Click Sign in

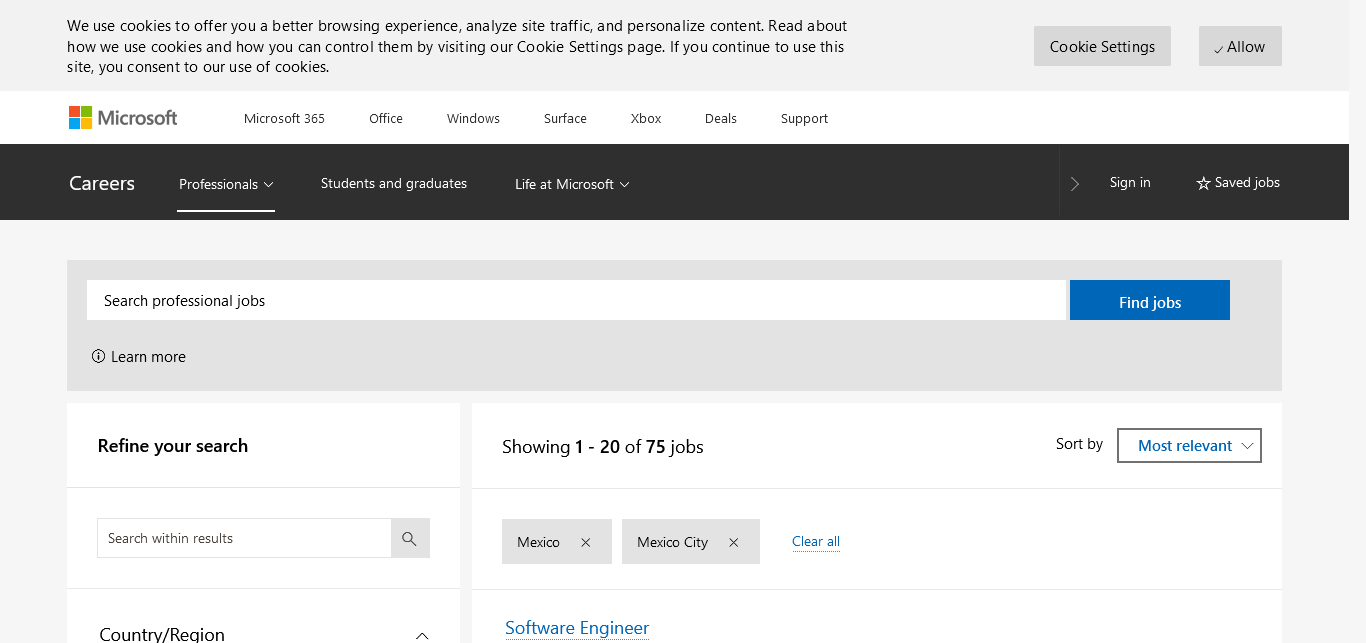[x=1130, y=182]
